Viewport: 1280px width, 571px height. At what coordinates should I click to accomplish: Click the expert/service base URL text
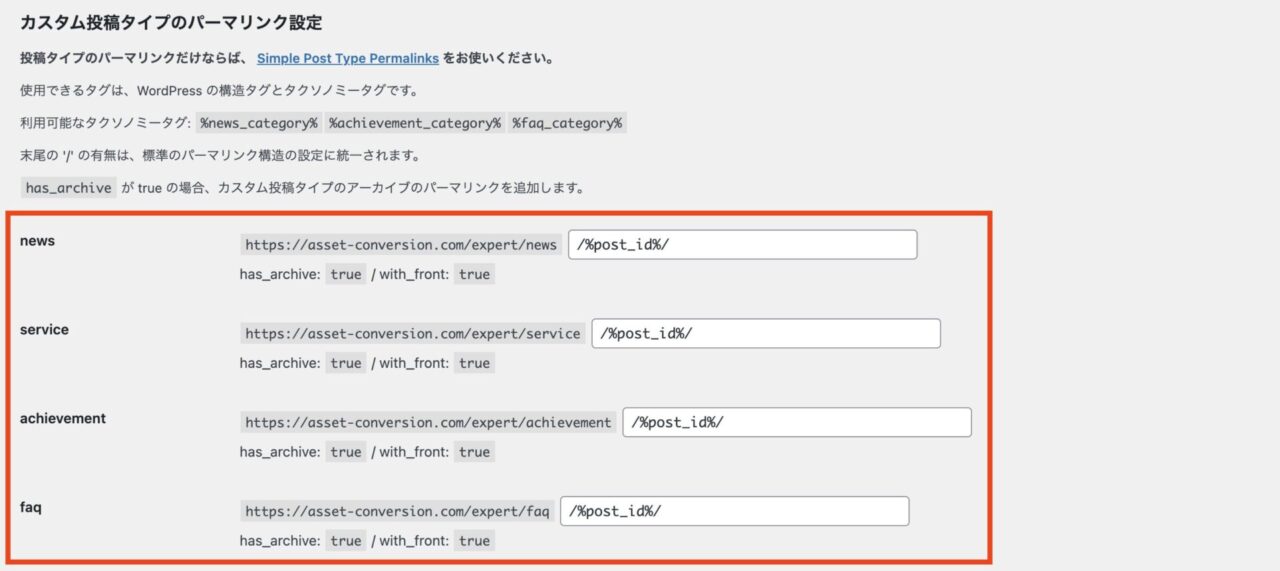413,334
